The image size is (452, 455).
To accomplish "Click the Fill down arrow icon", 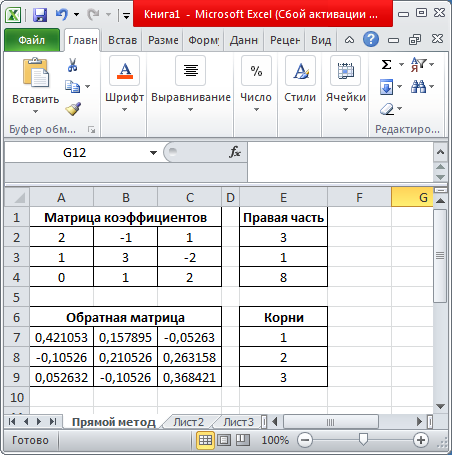I will point(387,87).
